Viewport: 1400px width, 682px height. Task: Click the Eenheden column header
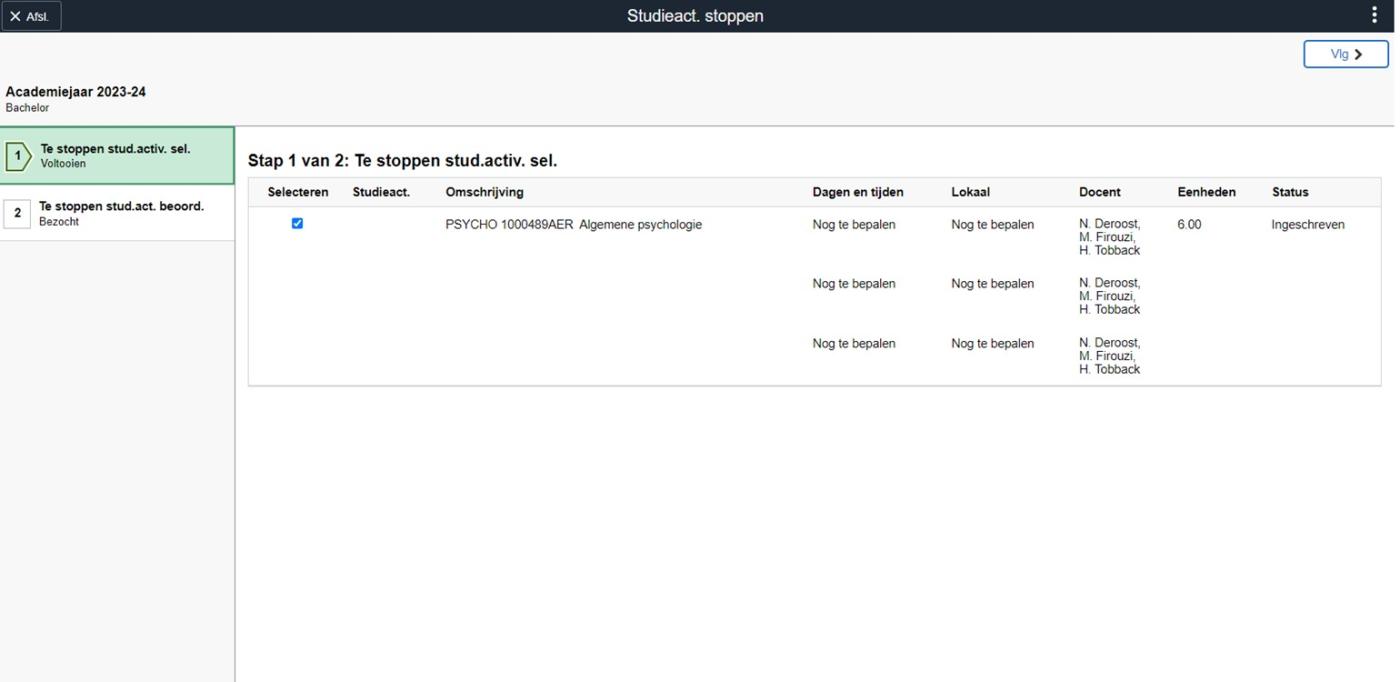pos(1206,192)
